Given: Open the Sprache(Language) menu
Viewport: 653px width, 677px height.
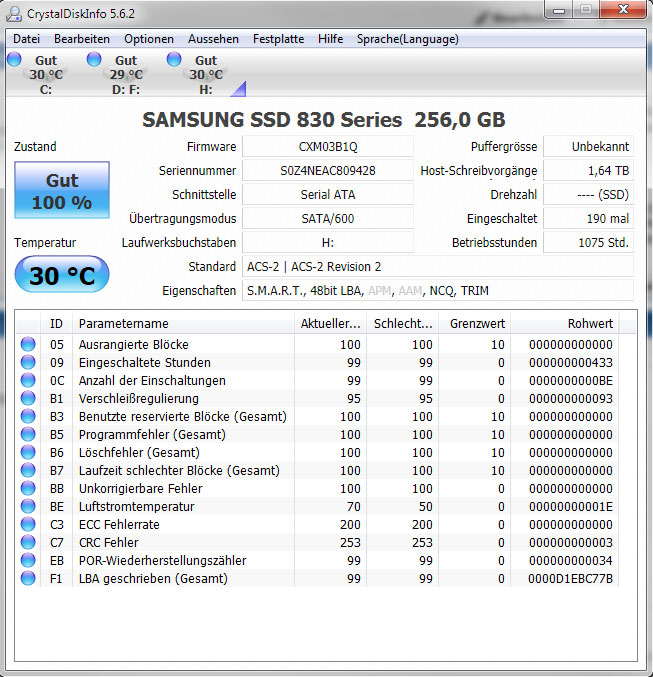Looking at the screenshot, I should (x=407, y=39).
